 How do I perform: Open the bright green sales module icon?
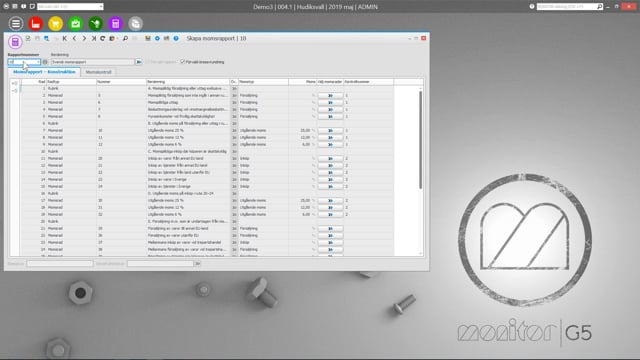76,24
